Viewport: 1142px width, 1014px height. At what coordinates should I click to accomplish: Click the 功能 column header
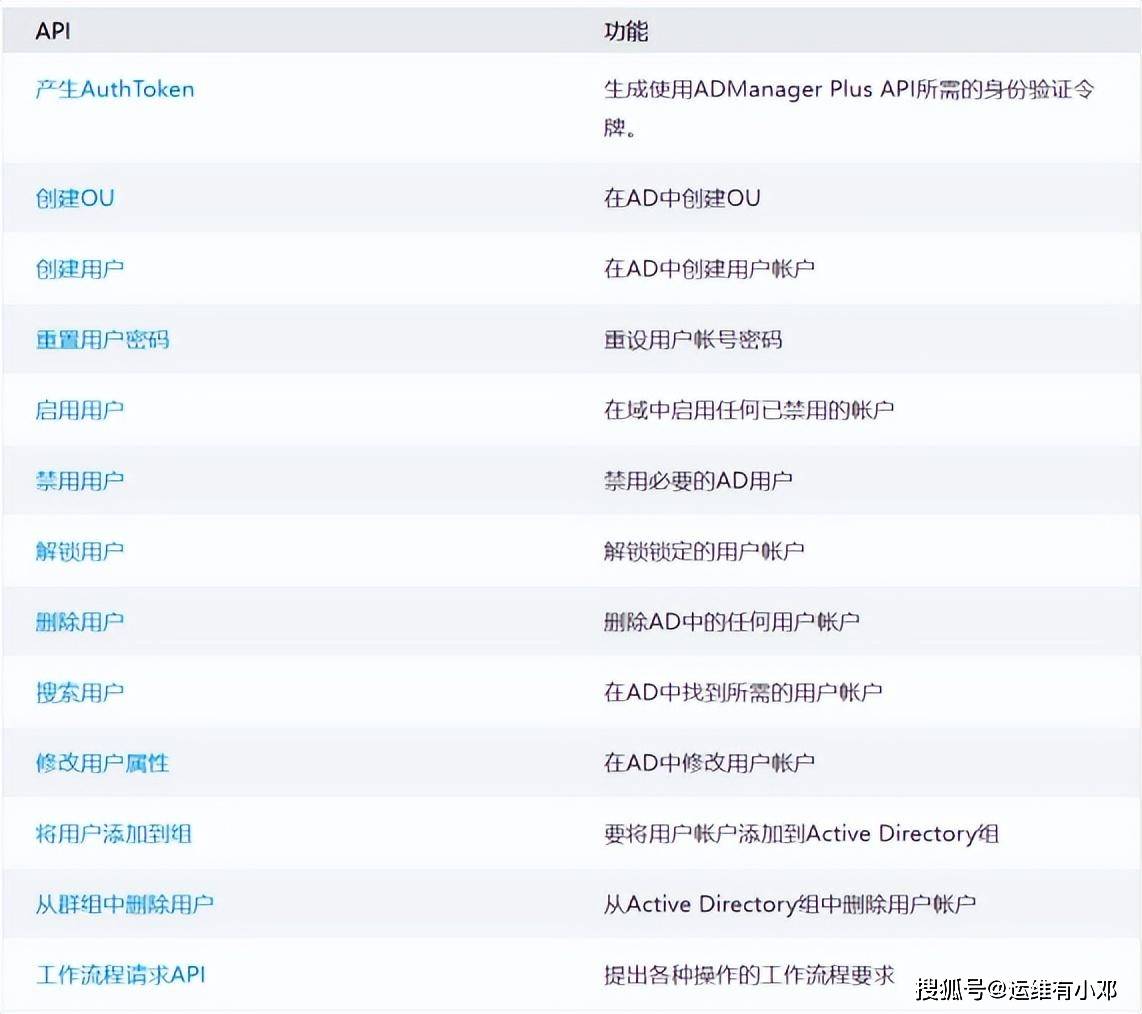point(626,31)
